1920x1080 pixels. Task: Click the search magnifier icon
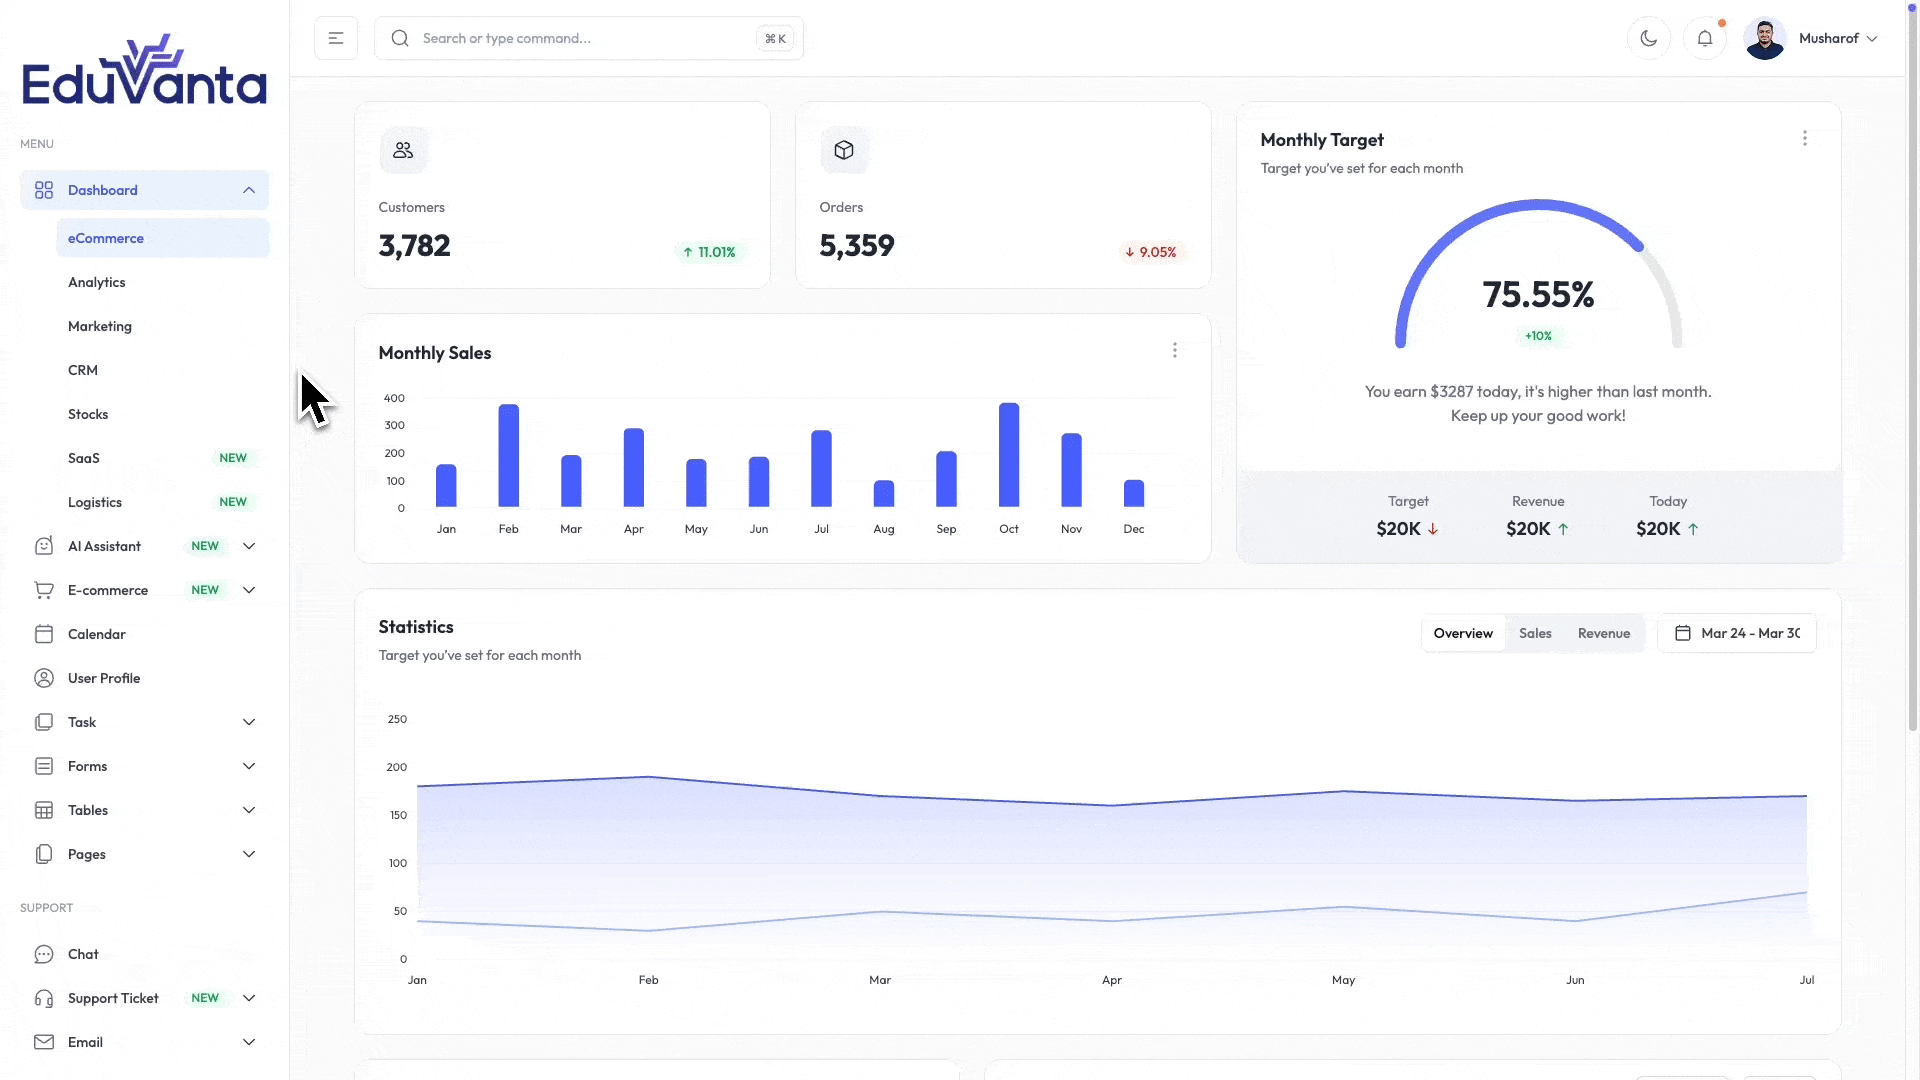pos(400,38)
